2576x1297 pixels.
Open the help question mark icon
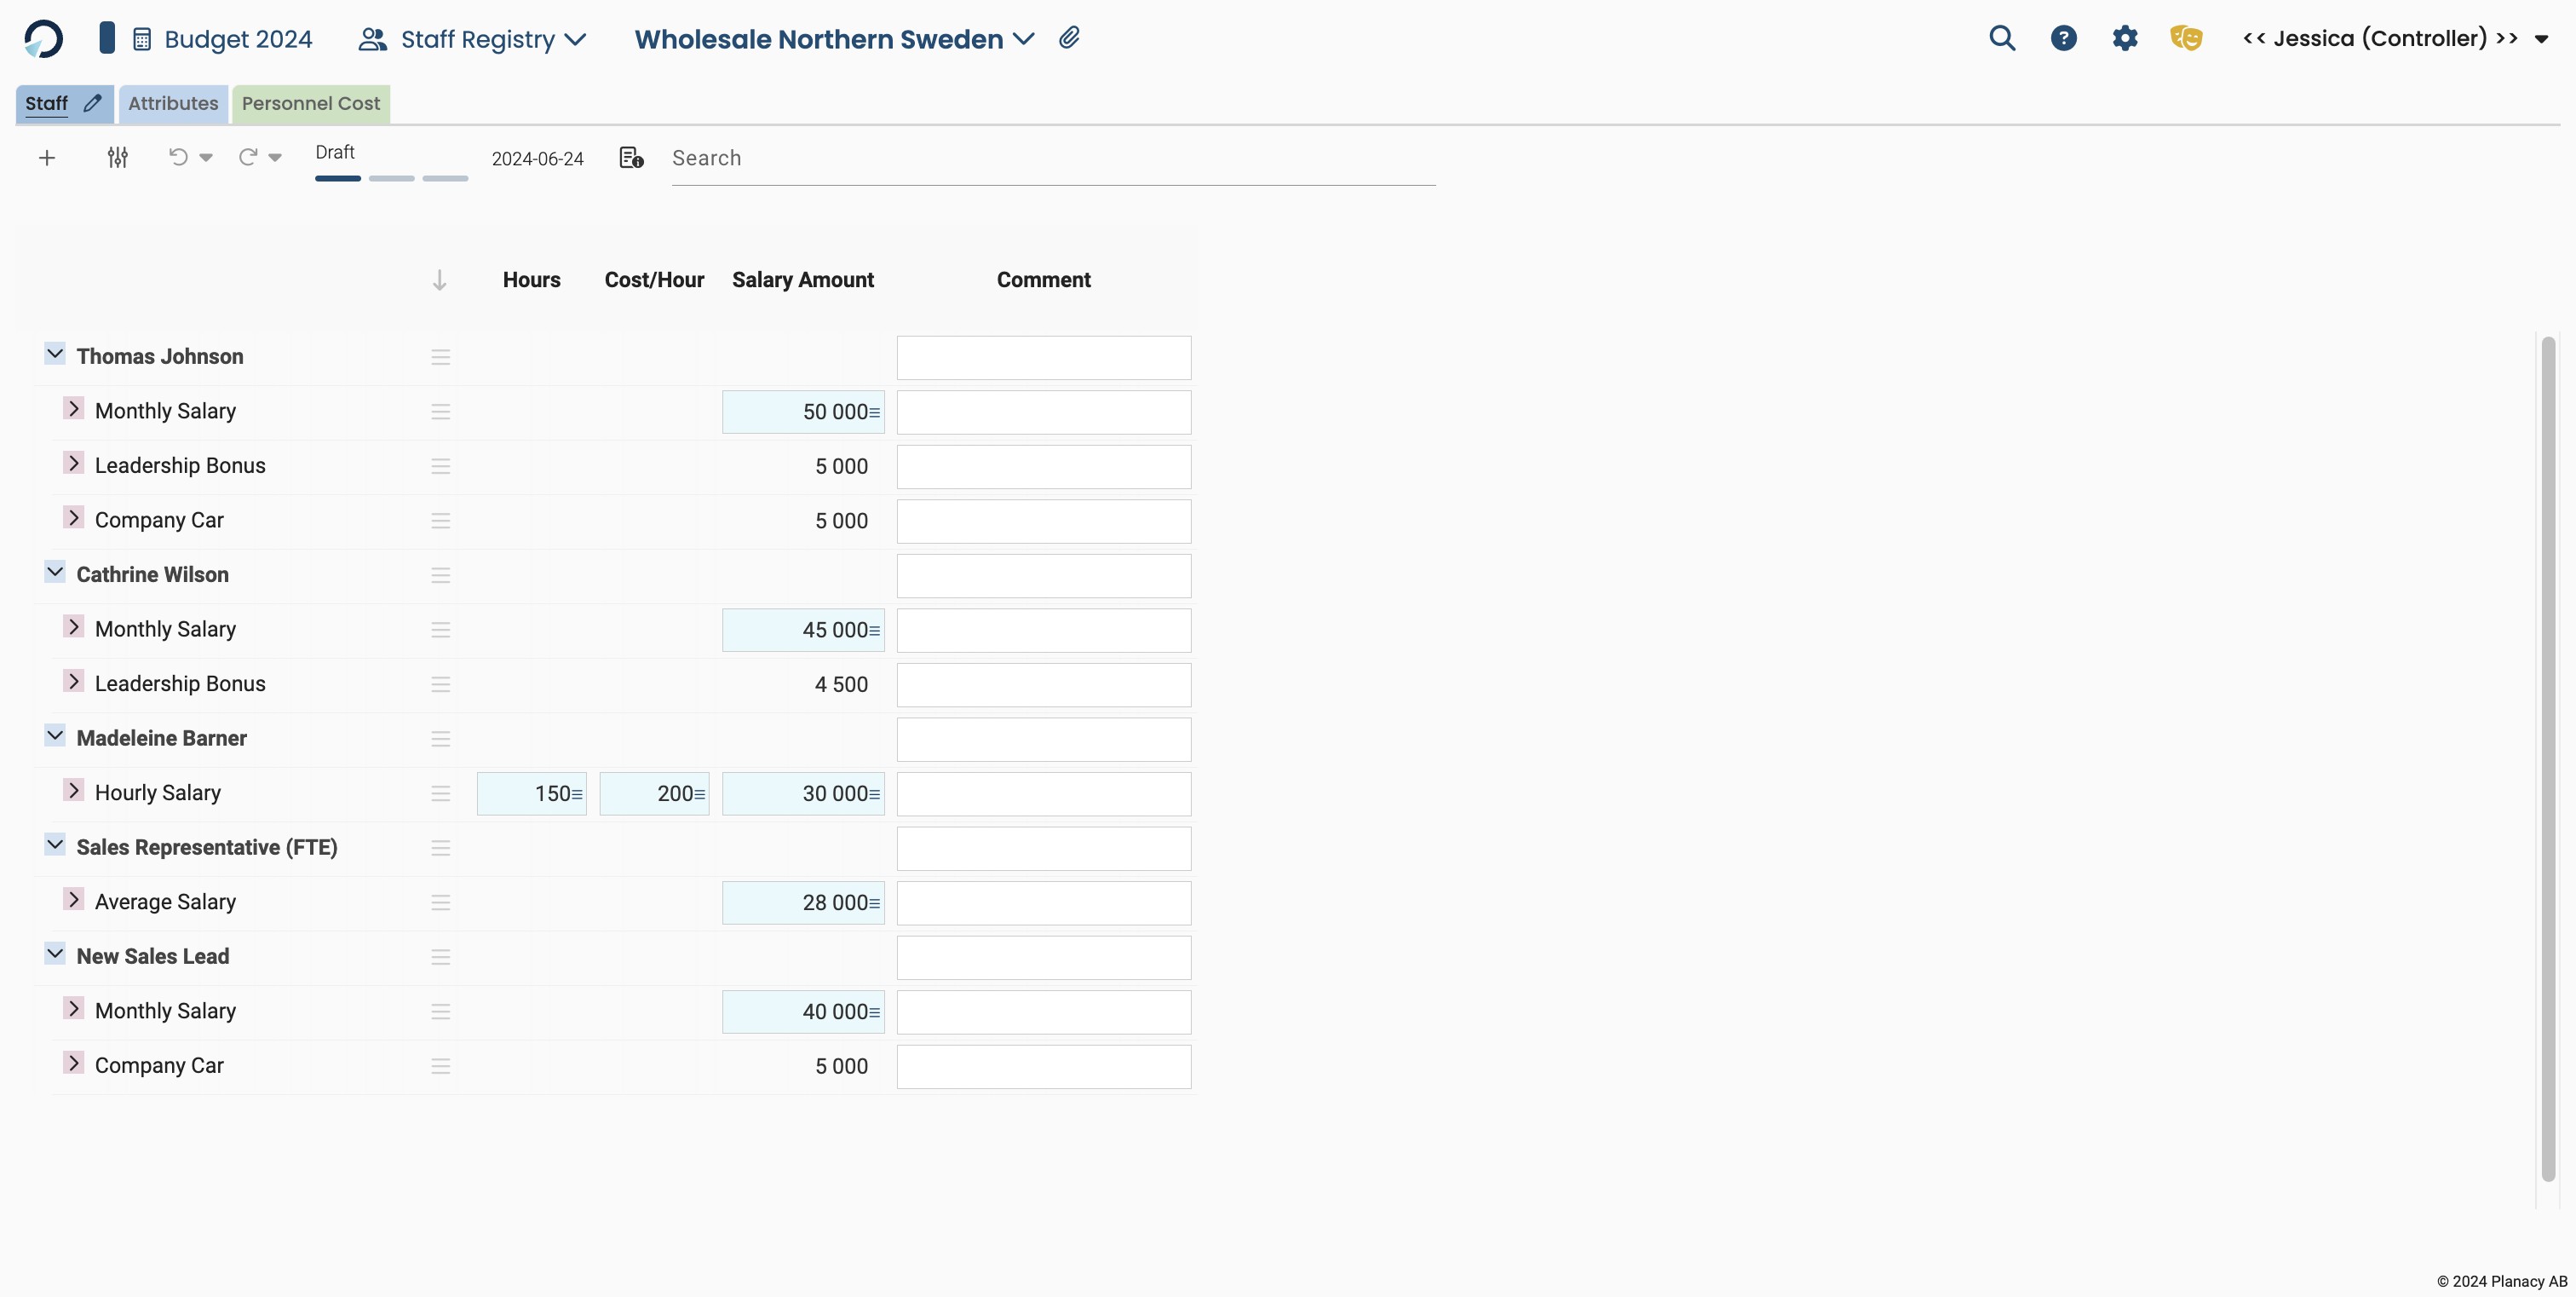(x=2063, y=38)
